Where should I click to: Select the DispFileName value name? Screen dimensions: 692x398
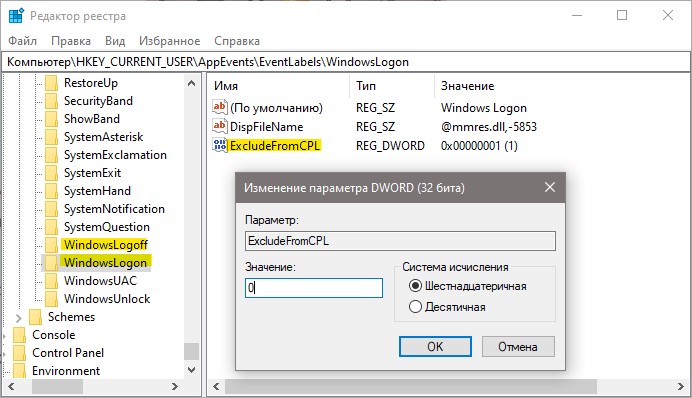coord(267,127)
